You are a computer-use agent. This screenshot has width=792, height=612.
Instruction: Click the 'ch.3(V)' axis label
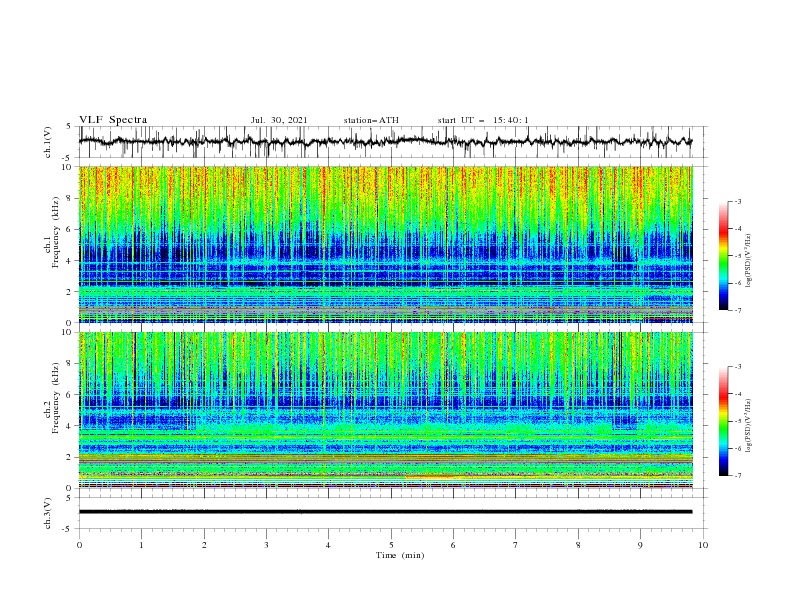[x=48, y=513]
